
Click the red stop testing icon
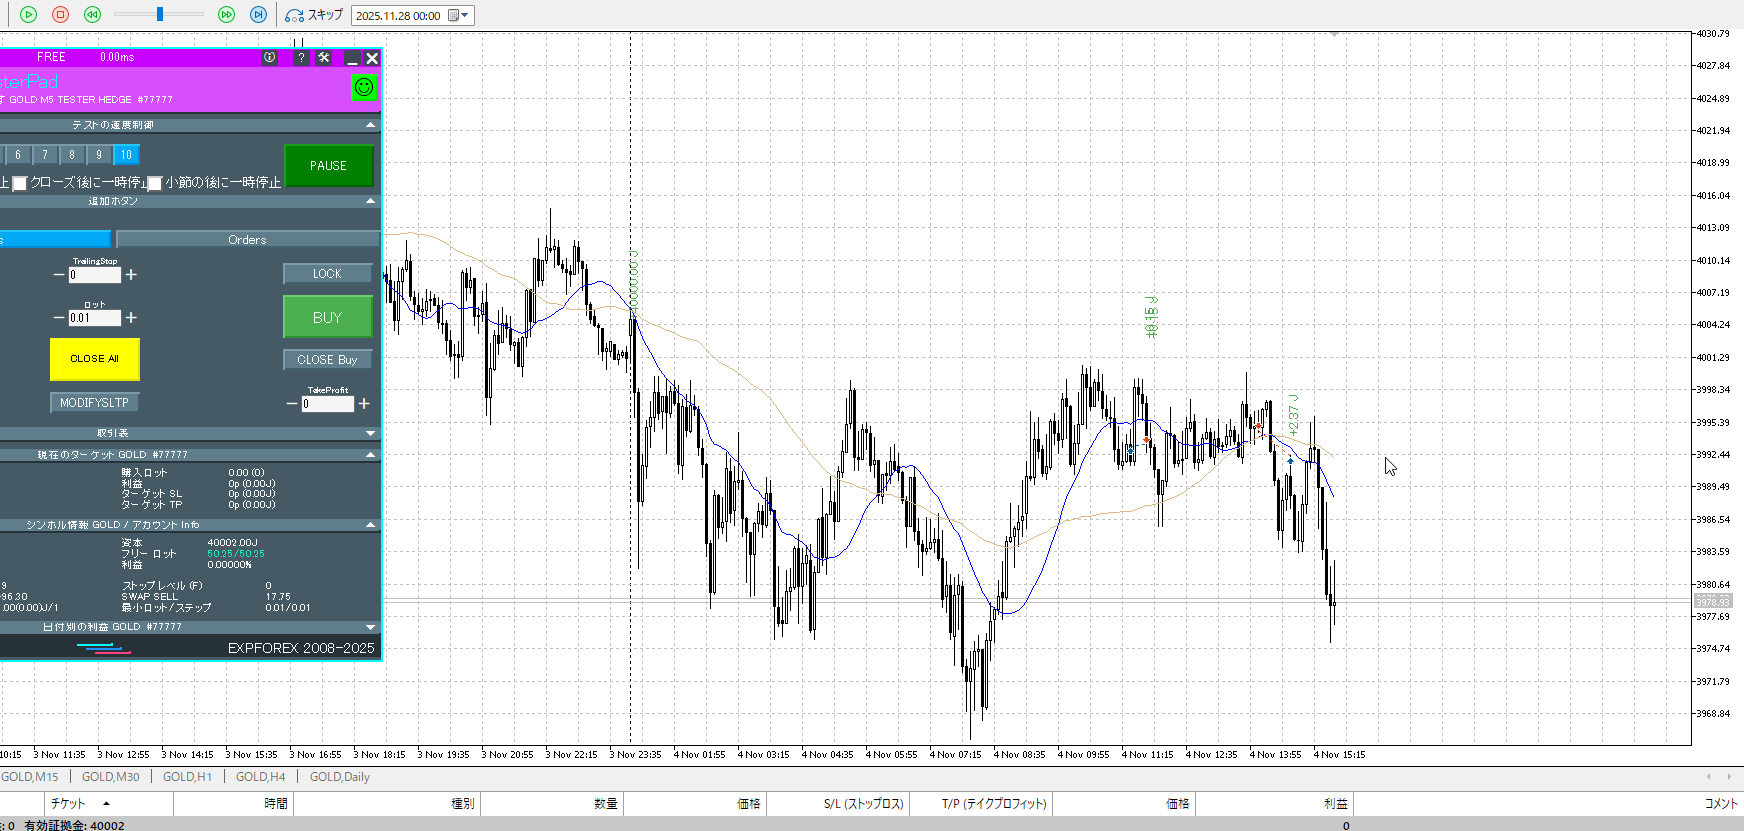coord(60,15)
